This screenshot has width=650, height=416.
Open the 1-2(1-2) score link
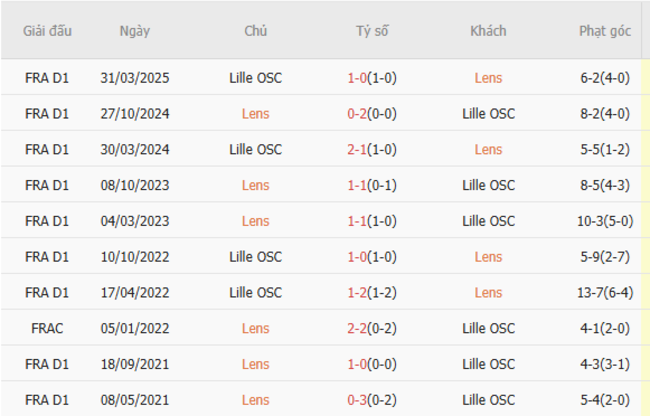tap(372, 292)
